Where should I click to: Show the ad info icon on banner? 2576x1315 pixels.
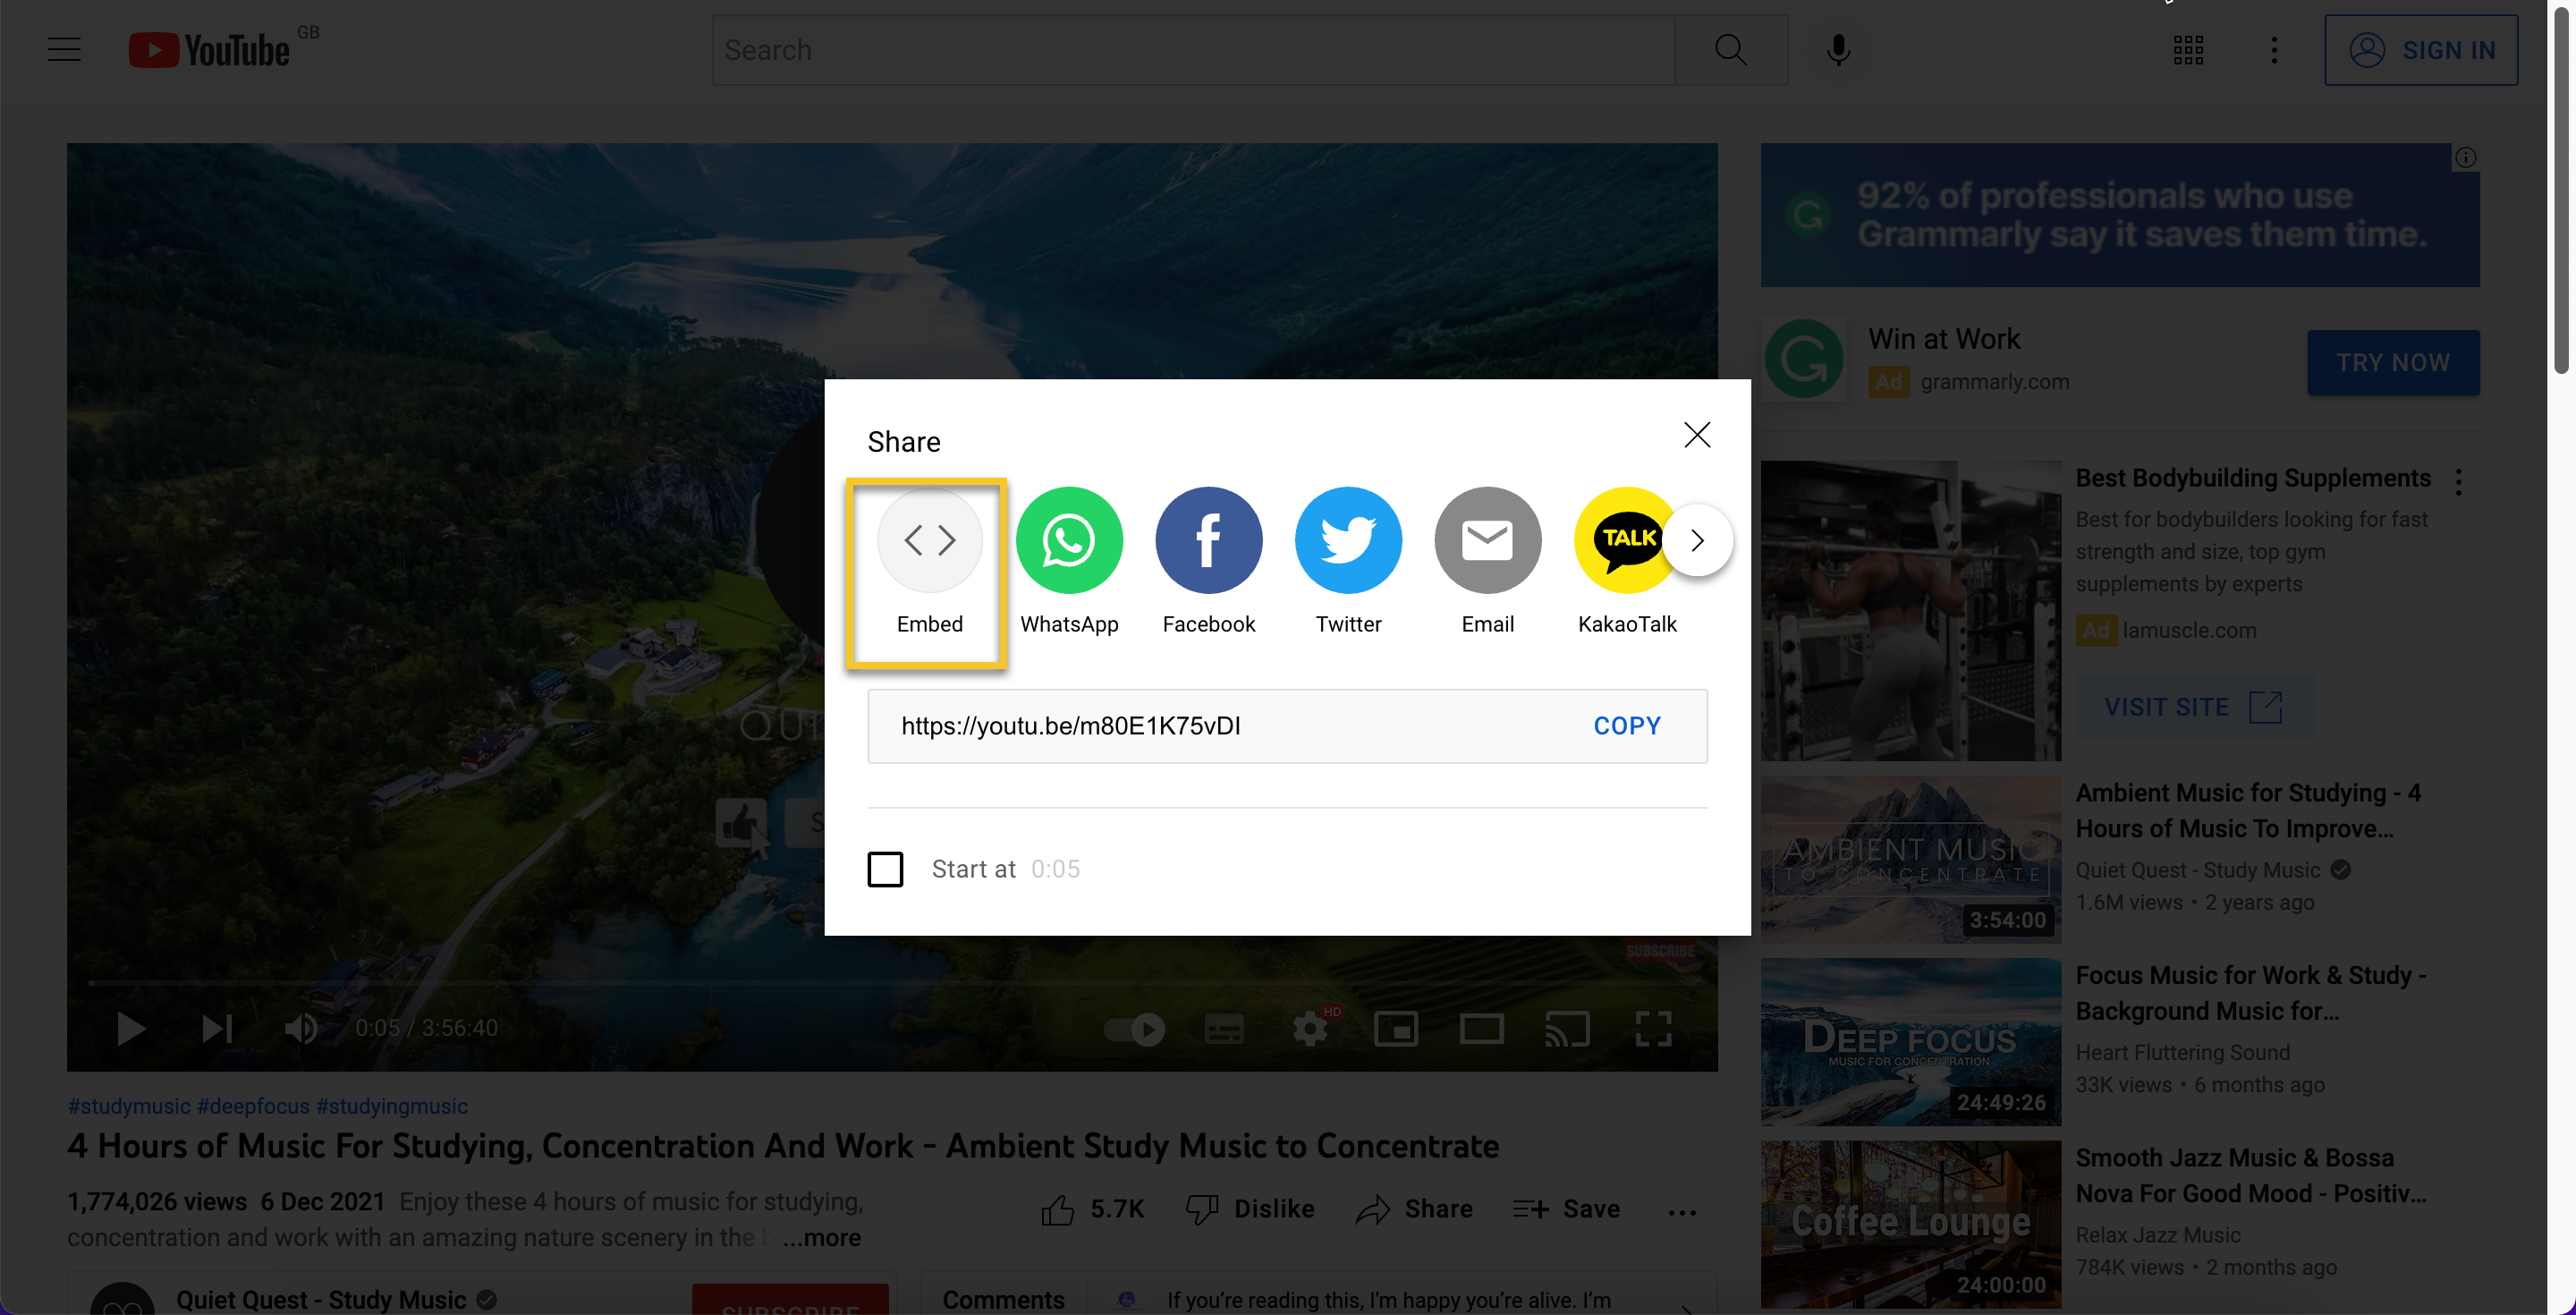(x=2466, y=157)
